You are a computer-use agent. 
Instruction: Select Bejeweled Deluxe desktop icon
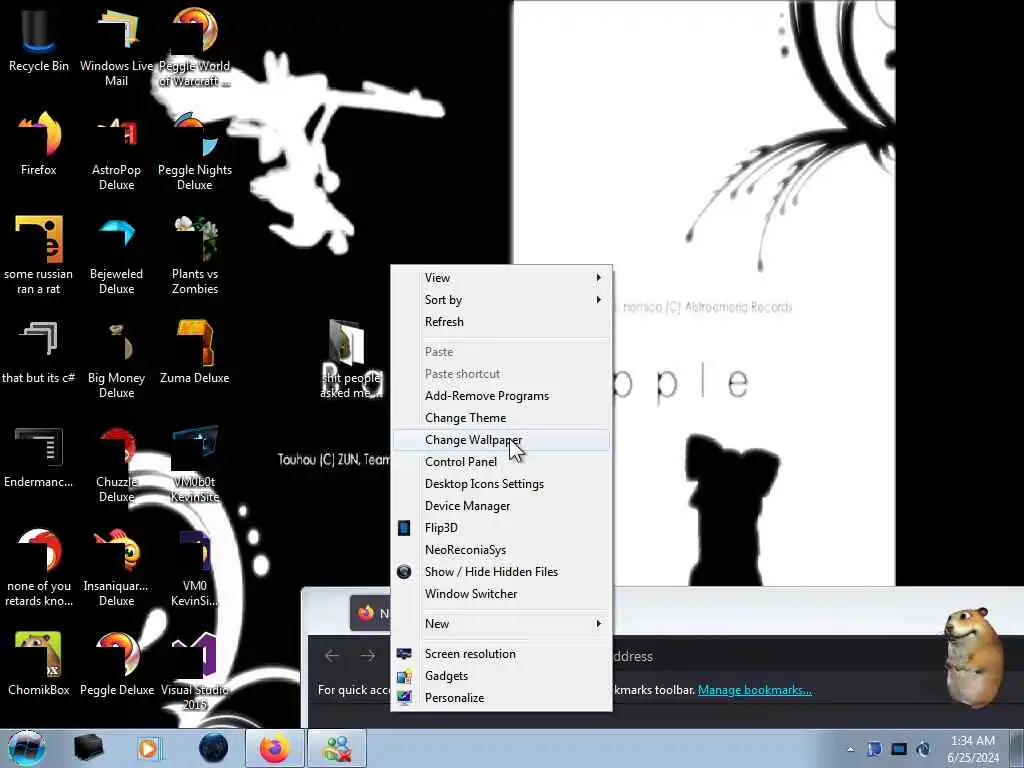pos(116,255)
